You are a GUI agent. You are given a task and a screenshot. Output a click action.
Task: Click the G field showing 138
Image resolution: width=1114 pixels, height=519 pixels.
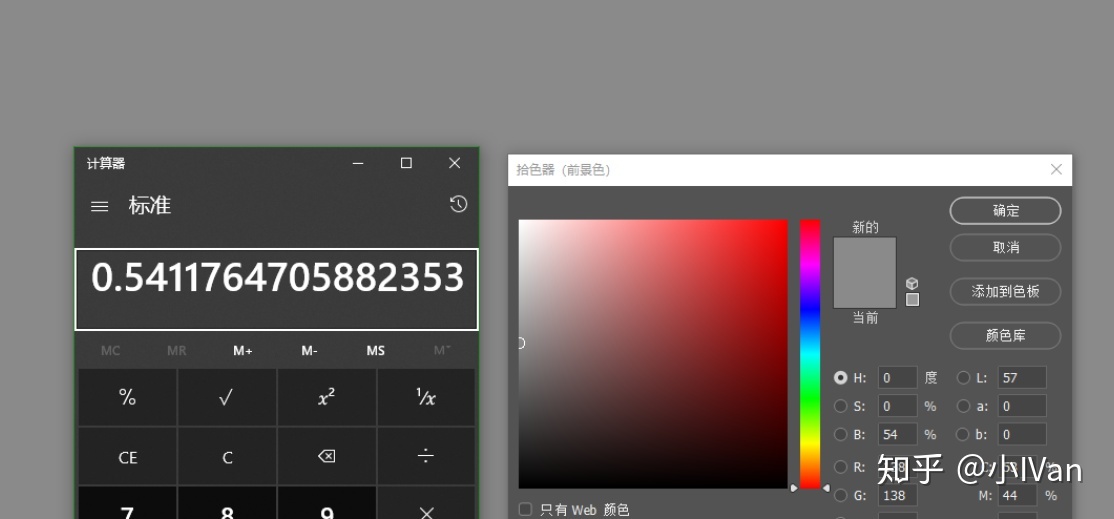pyautogui.click(x=897, y=496)
